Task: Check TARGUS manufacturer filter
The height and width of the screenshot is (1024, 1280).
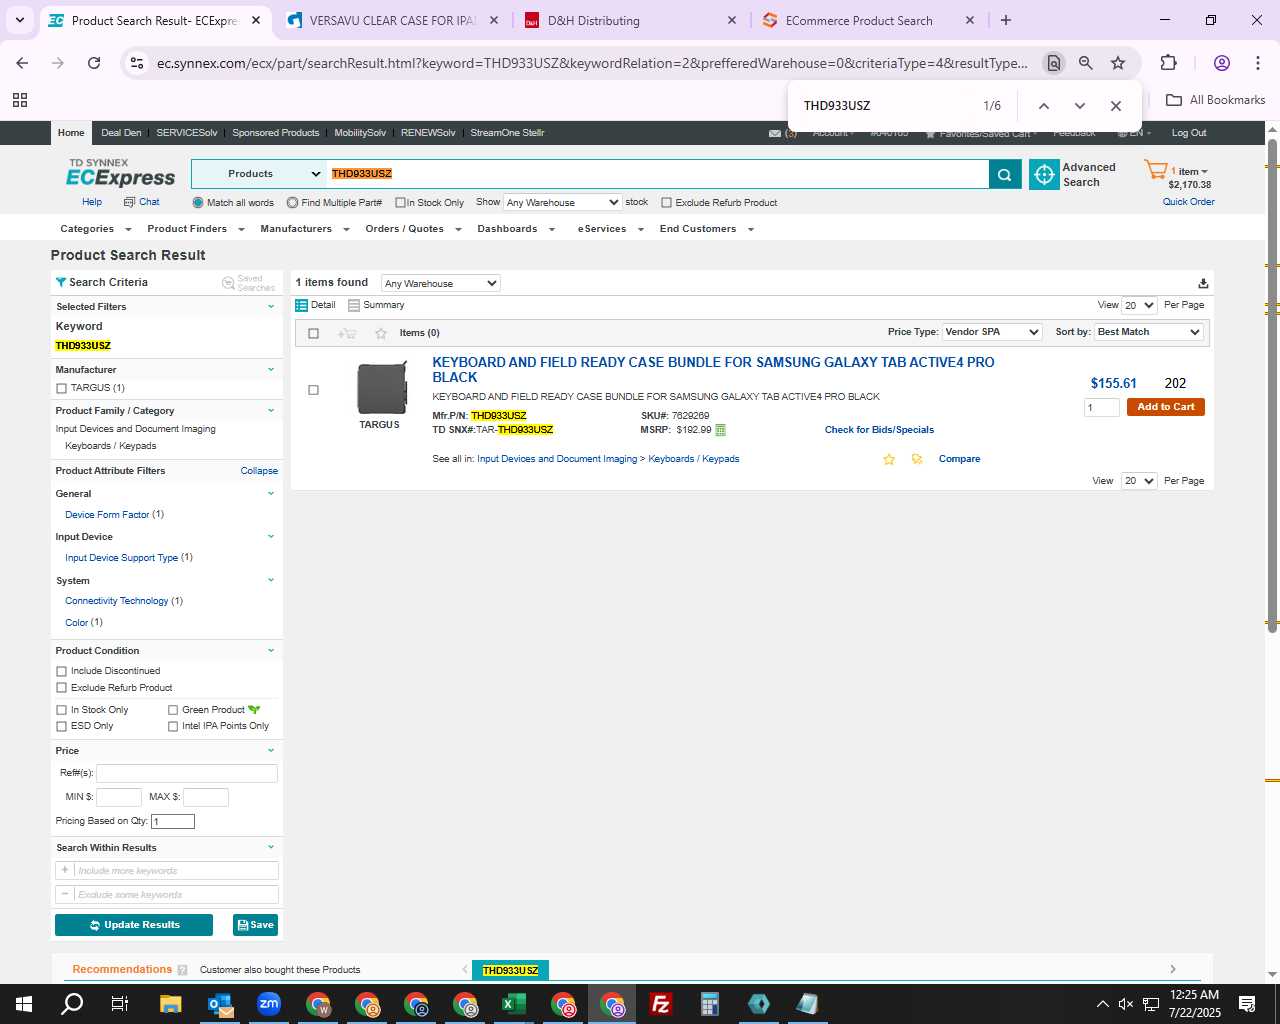Action: pos(61,388)
